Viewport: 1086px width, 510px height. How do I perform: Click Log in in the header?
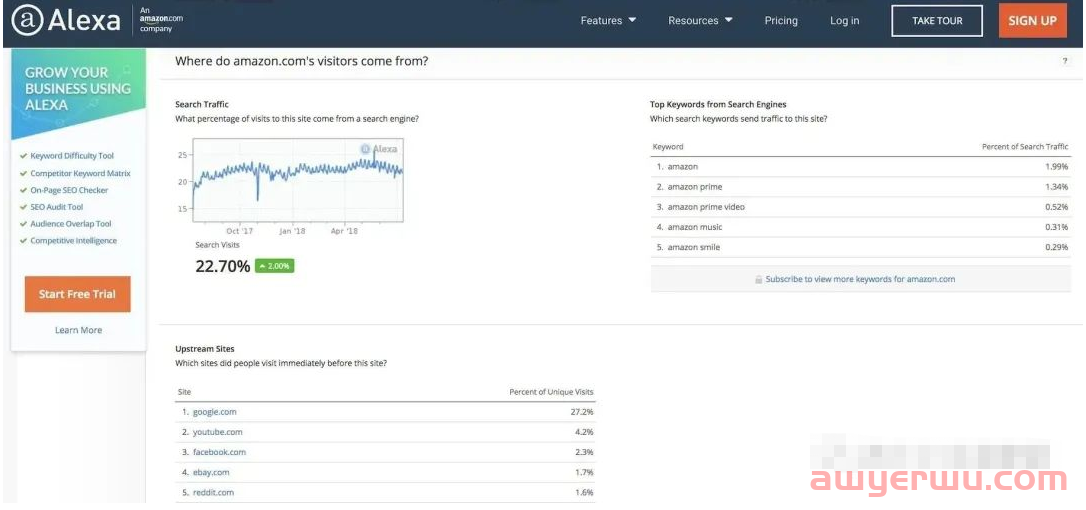tap(844, 21)
